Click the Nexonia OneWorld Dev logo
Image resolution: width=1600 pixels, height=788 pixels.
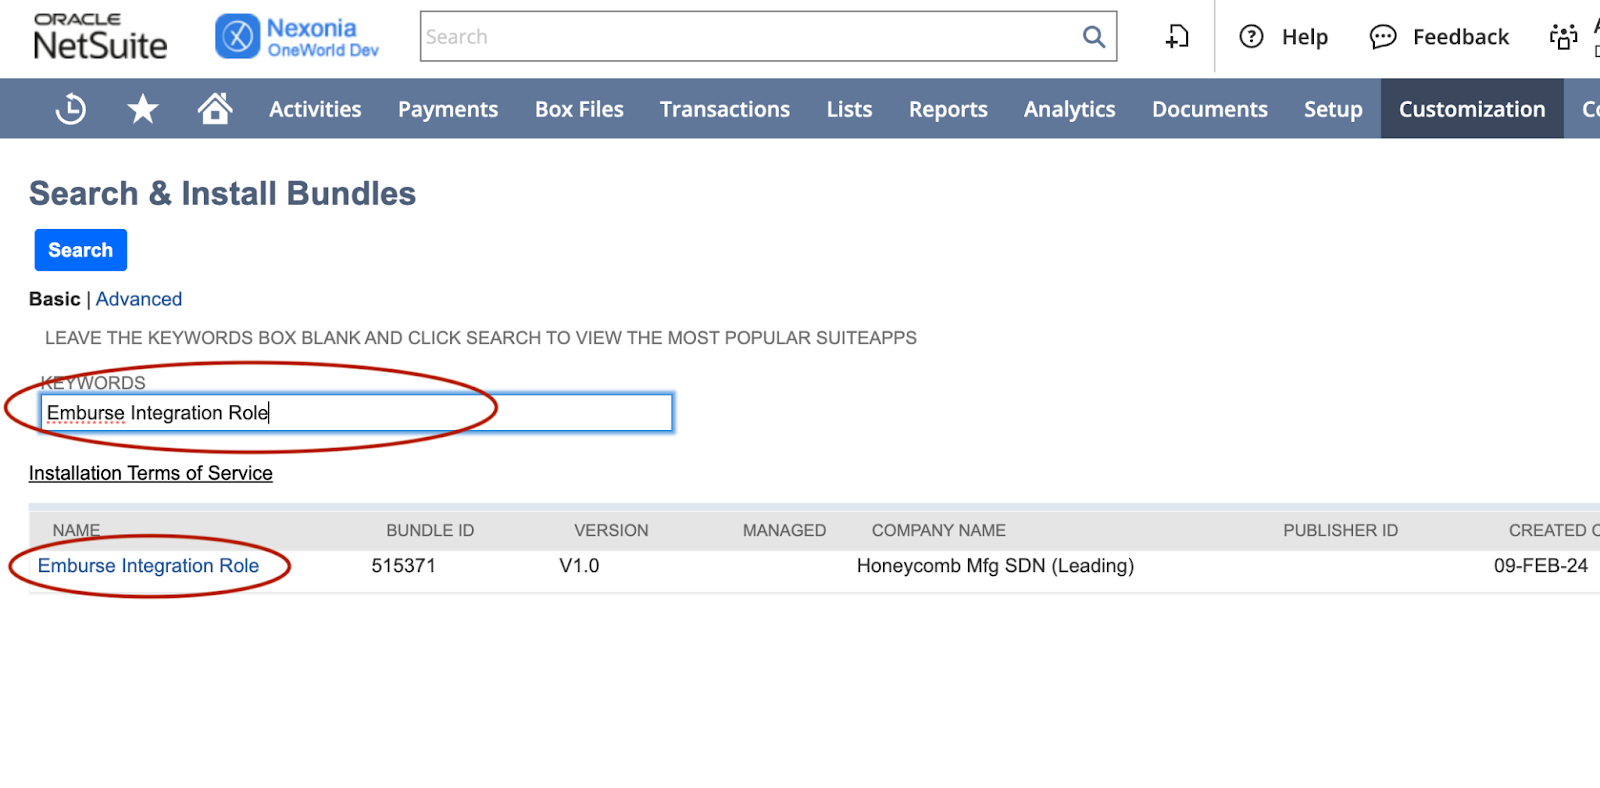pyautogui.click(x=297, y=37)
